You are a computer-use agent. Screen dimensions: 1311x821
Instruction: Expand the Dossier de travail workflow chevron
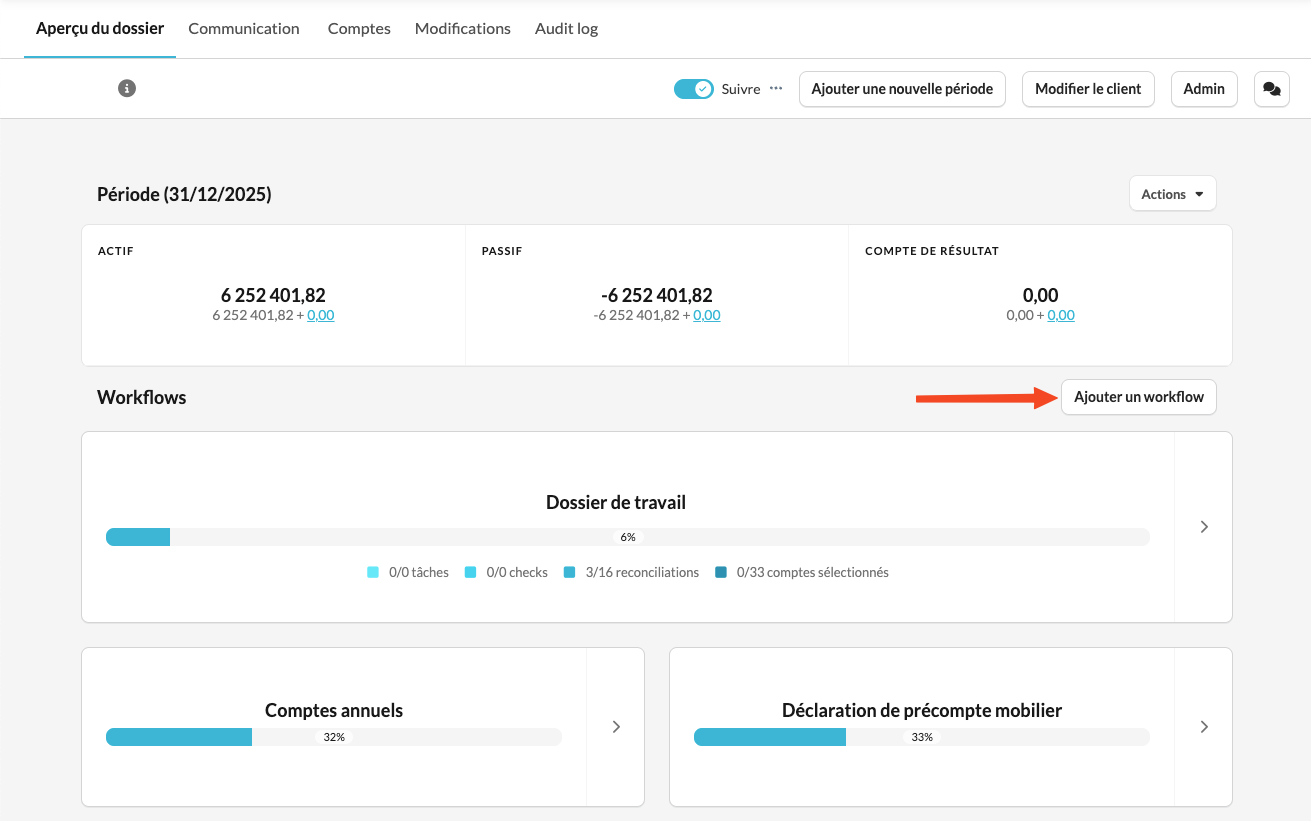pos(1204,527)
